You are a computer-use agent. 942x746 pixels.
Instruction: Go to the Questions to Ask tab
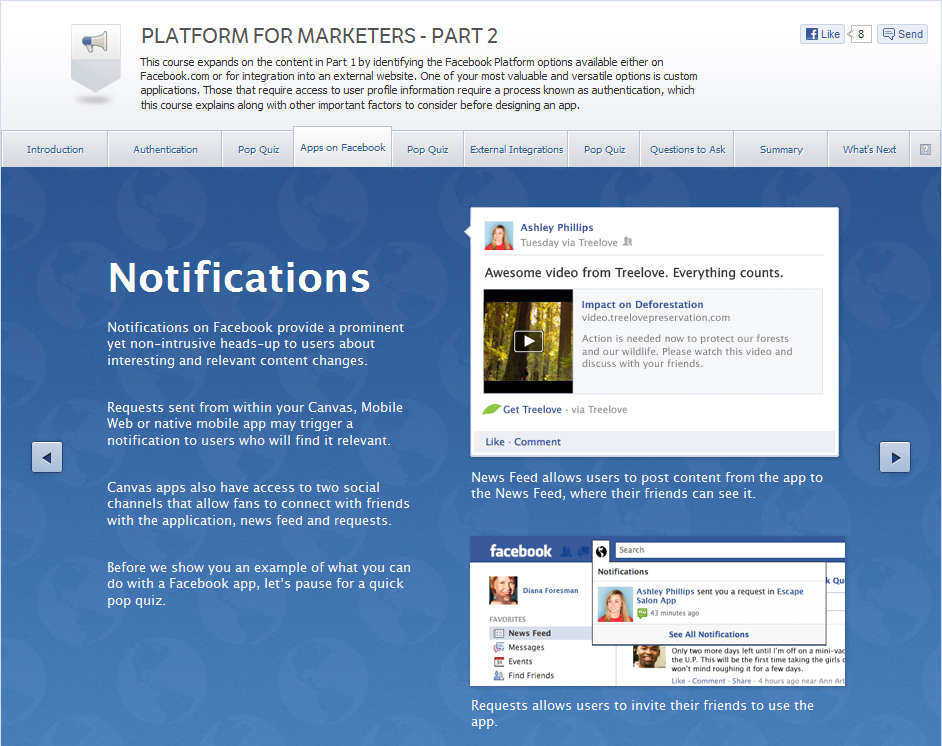coord(687,149)
